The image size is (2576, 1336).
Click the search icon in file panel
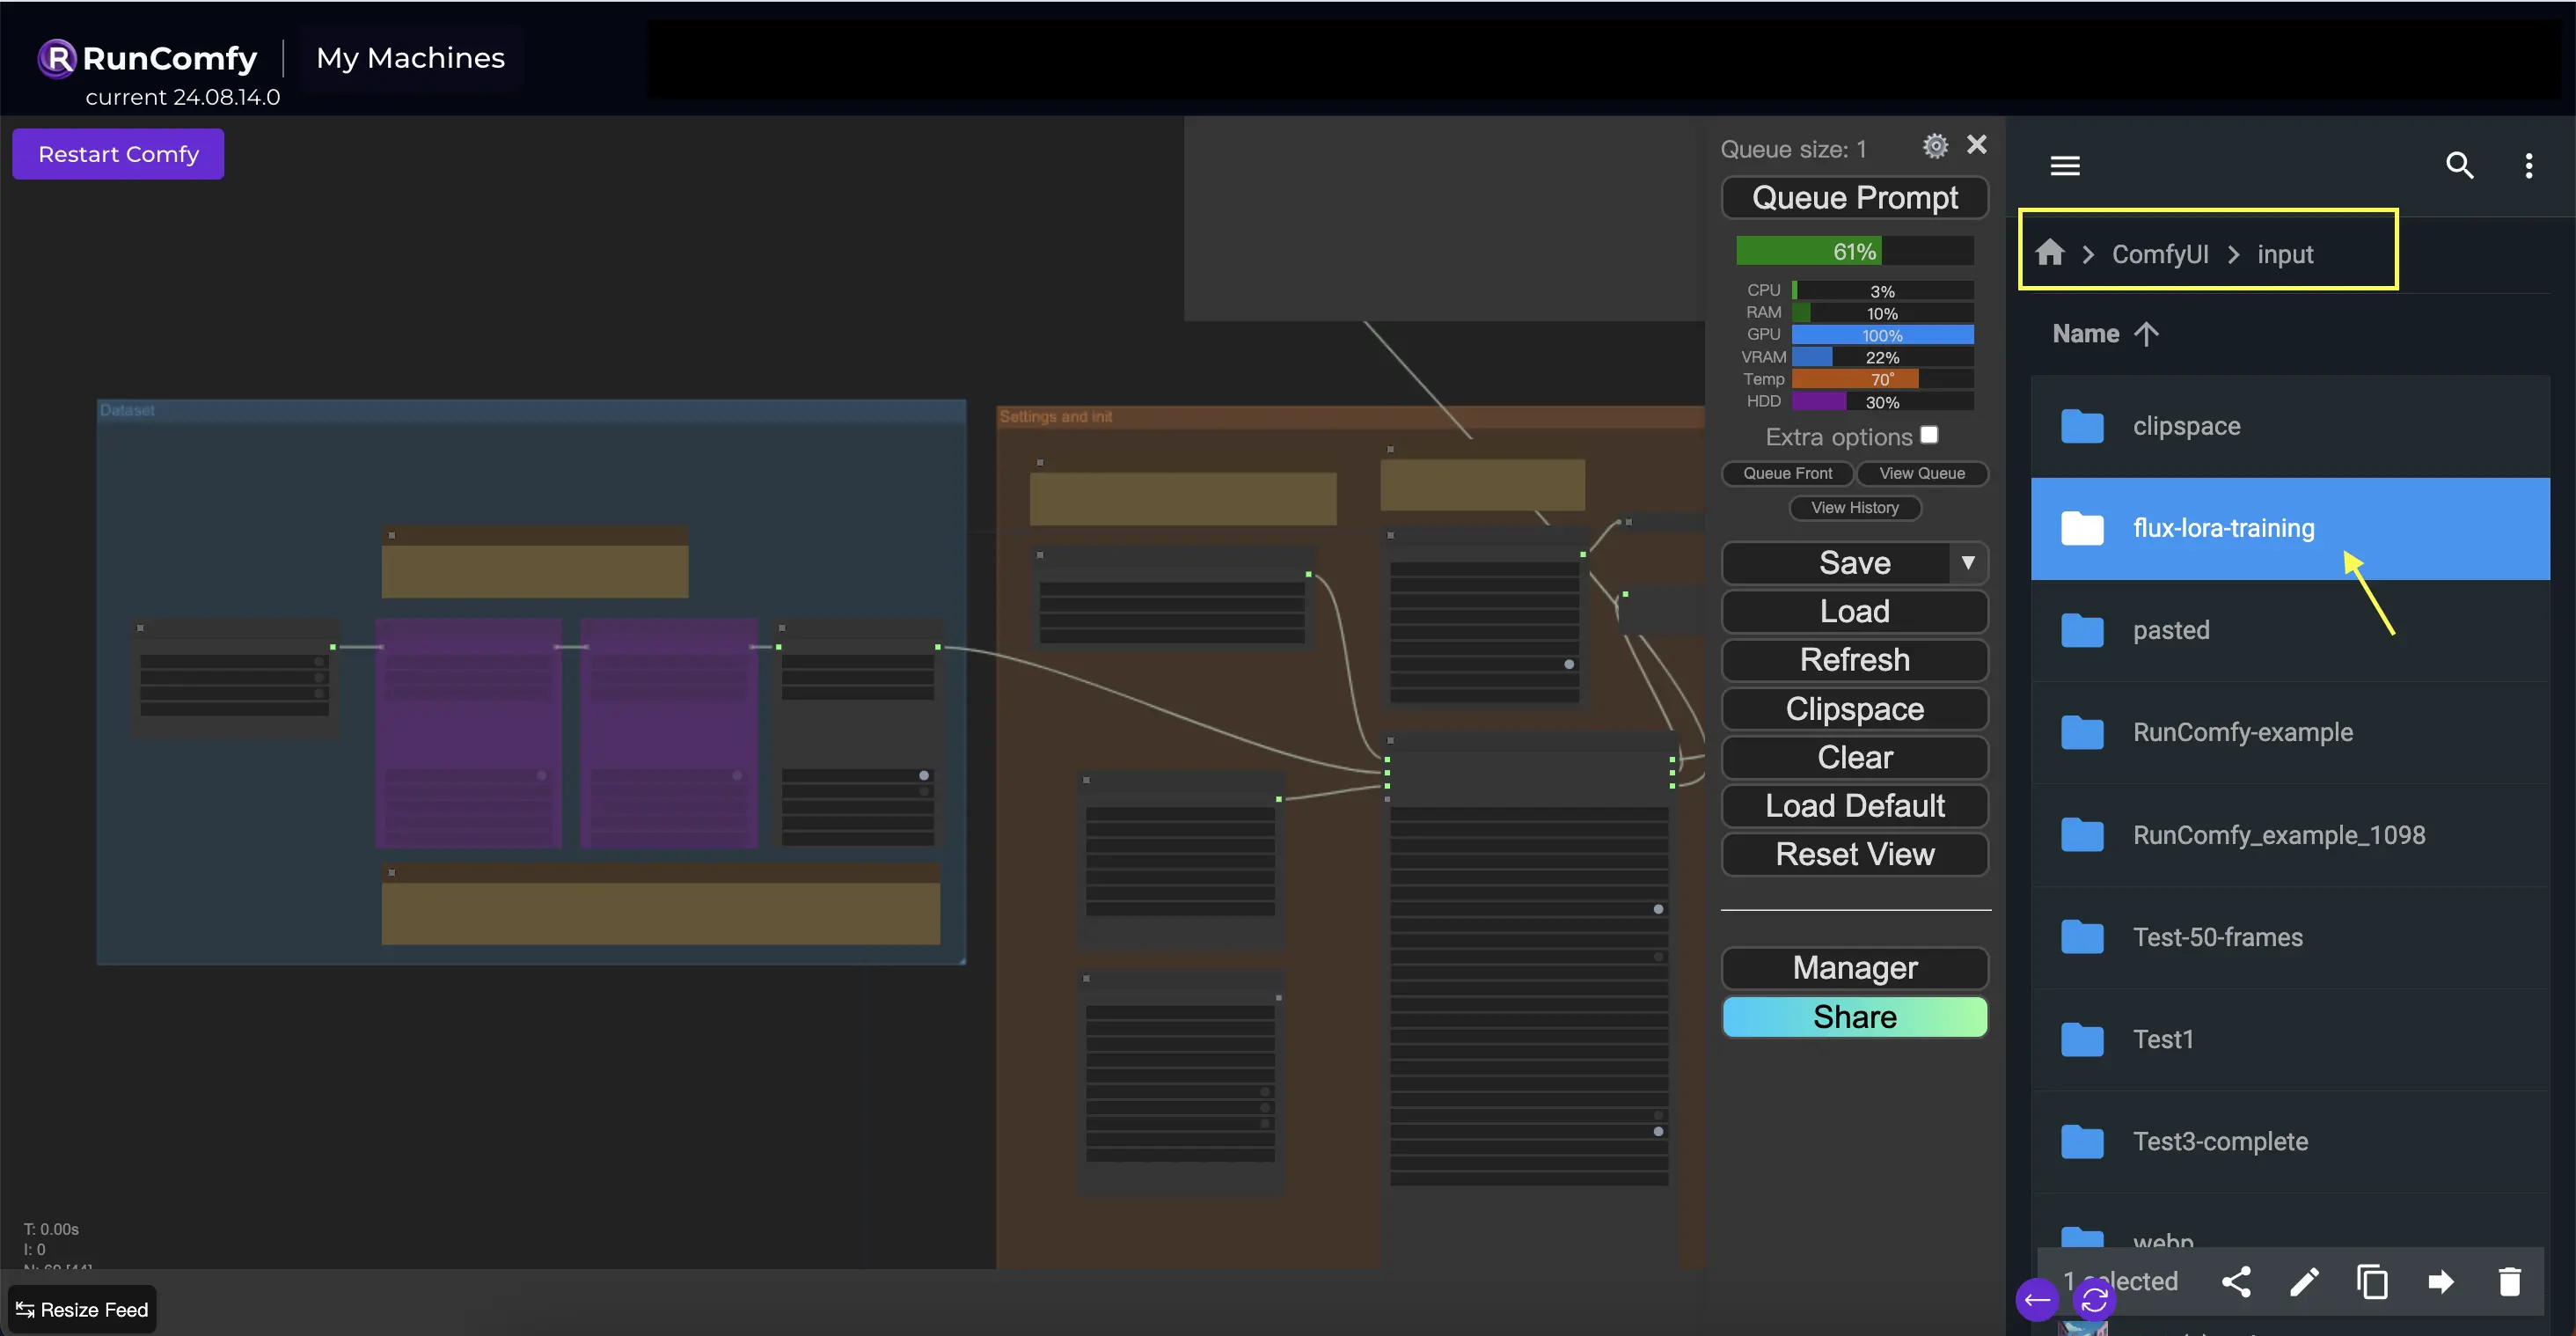[2458, 165]
